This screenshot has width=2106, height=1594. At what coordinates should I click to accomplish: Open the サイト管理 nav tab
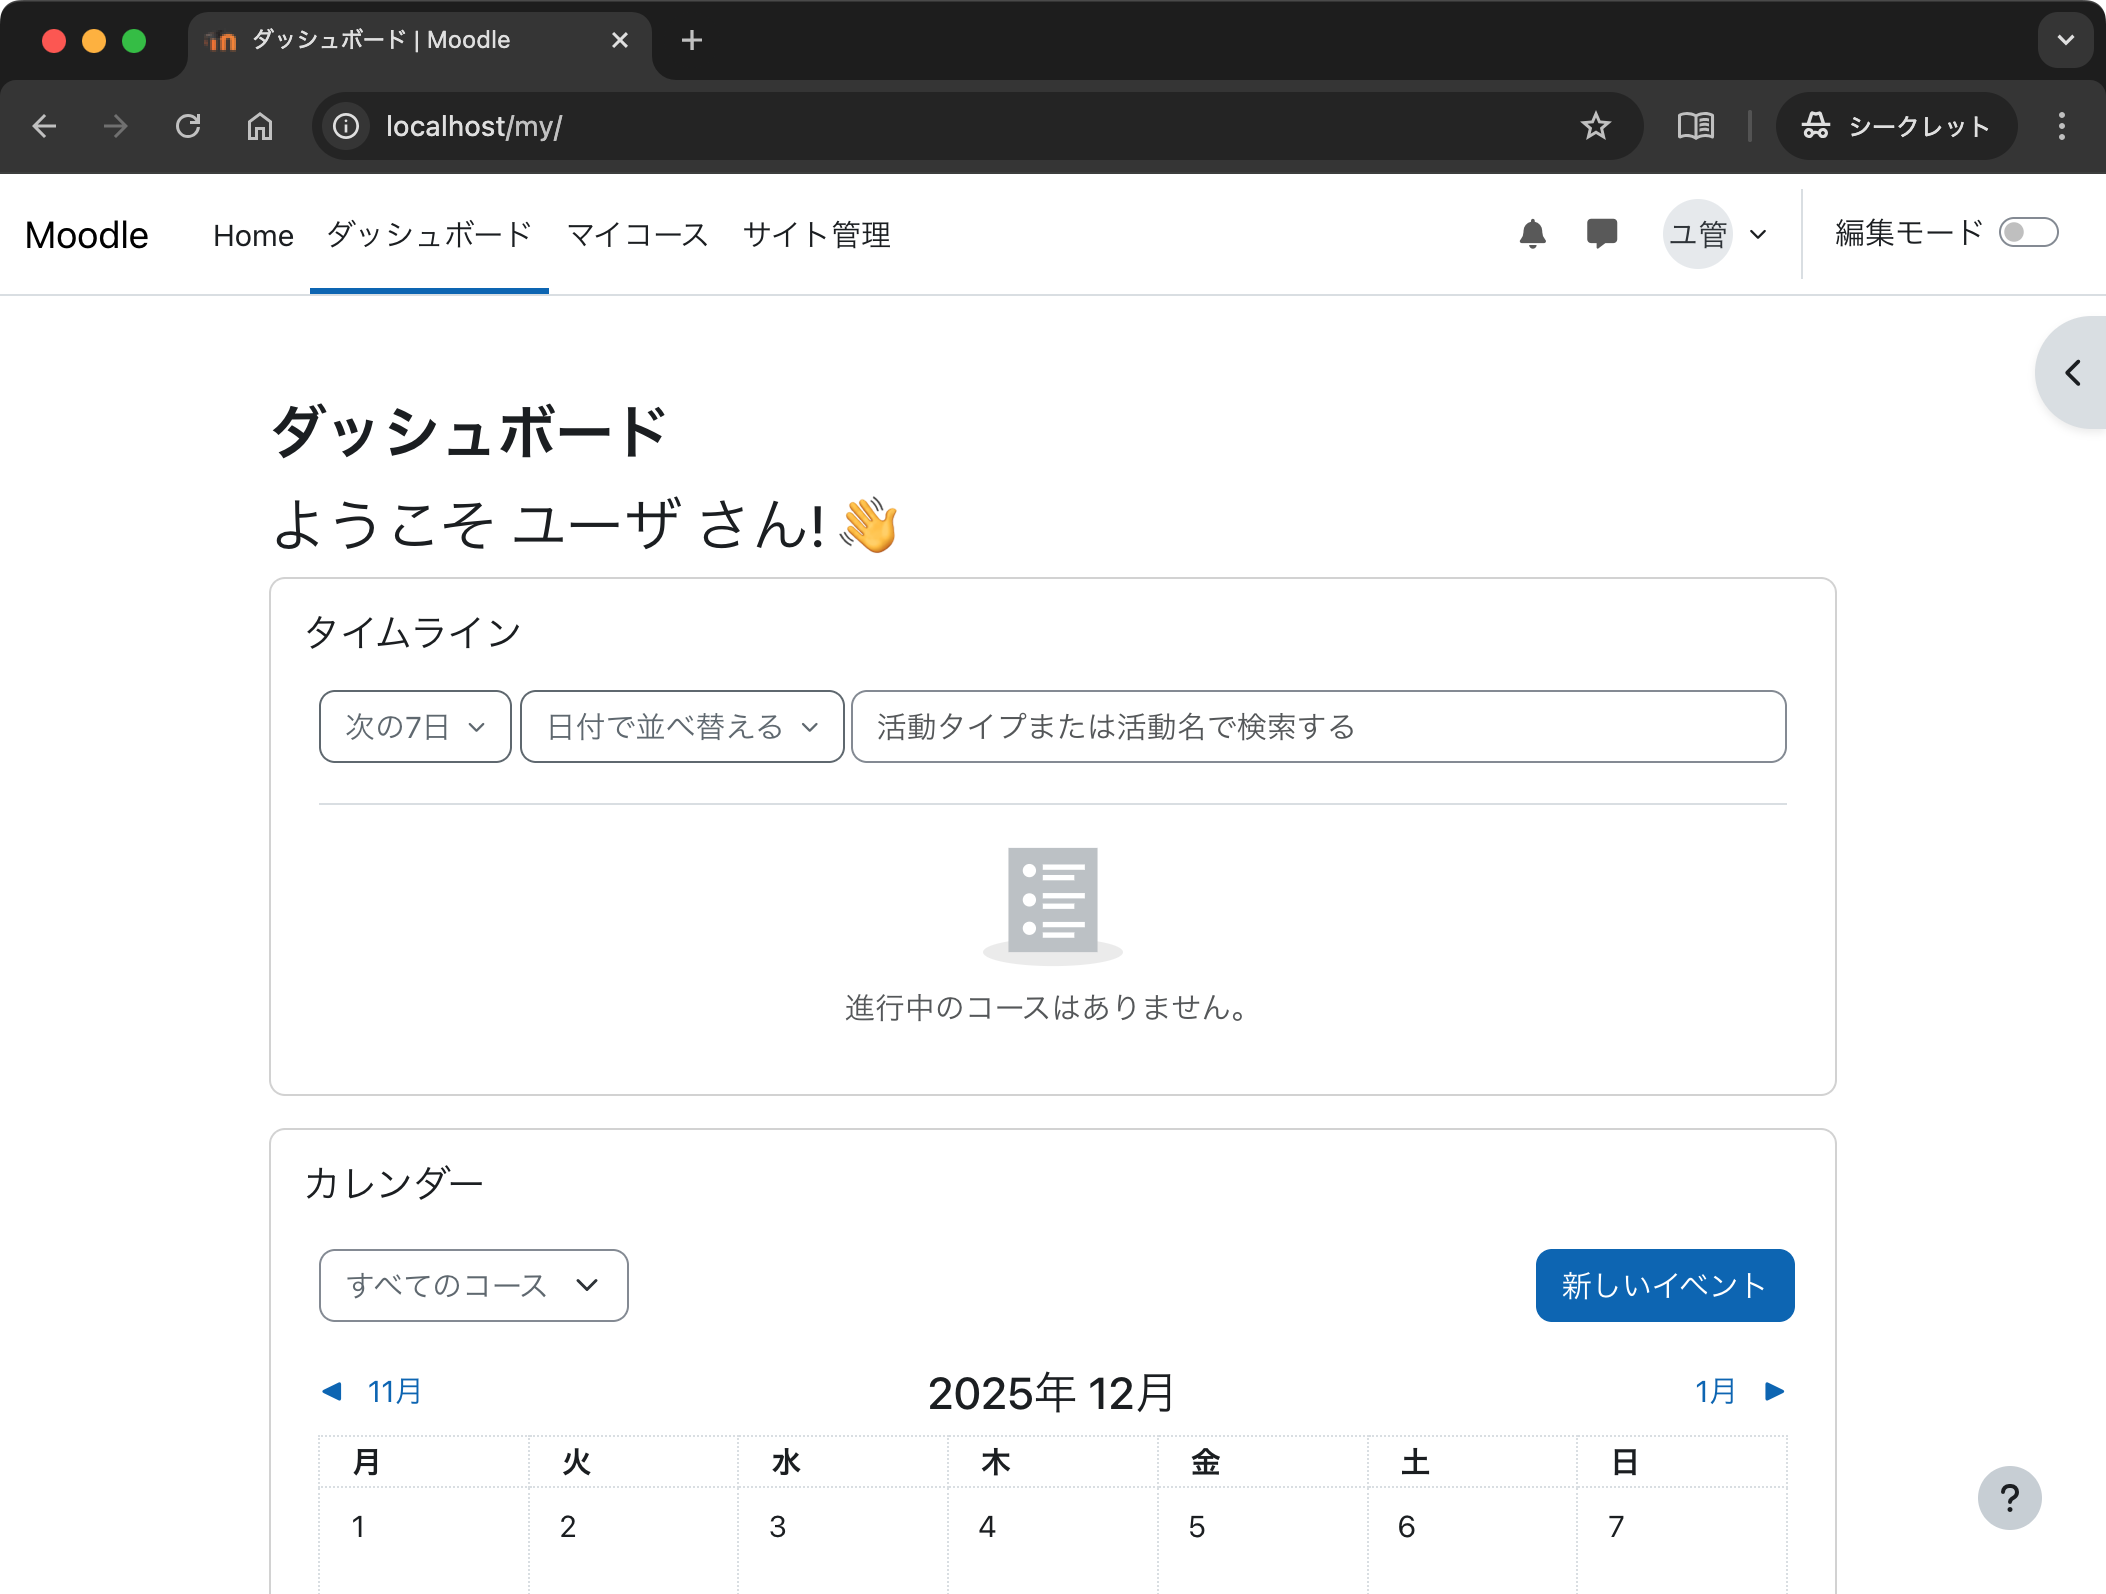coord(816,235)
